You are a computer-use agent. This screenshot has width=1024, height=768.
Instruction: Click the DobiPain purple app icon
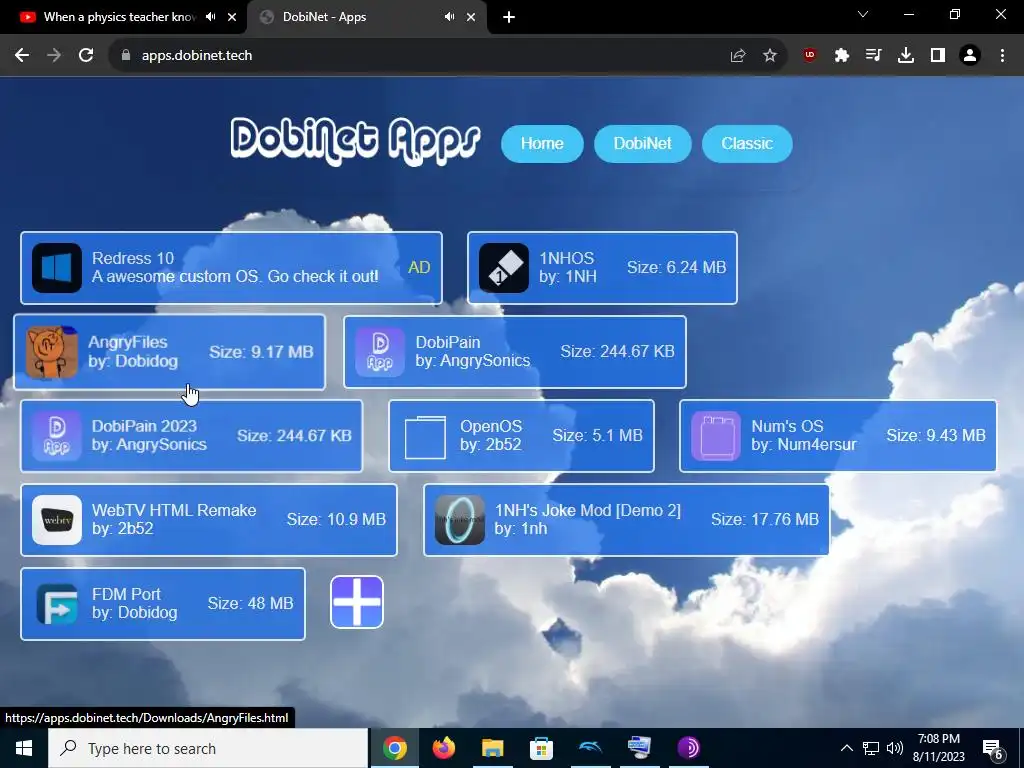(x=380, y=352)
